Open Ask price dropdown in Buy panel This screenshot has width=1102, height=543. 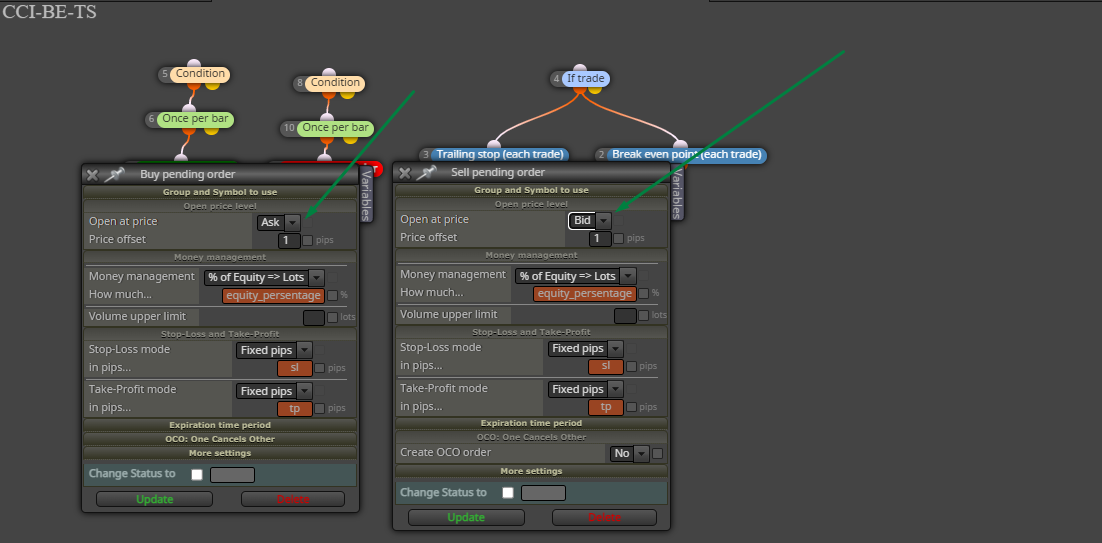coord(279,222)
